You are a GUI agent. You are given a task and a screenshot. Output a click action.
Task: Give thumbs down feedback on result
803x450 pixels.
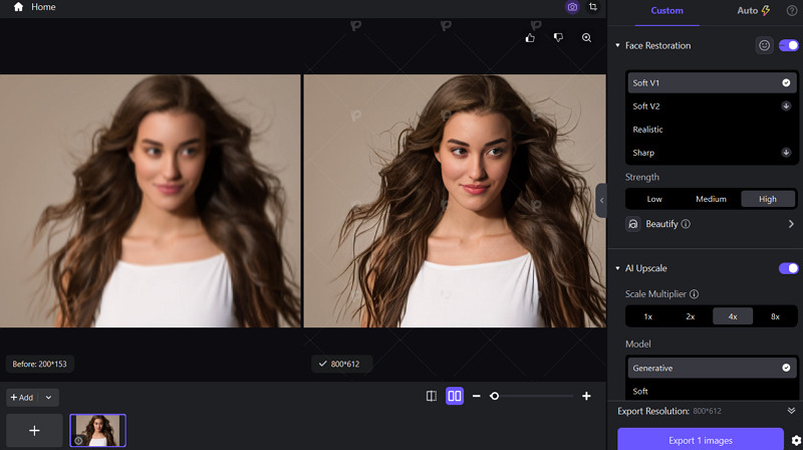pyautogui.click(x=558, y=37)
